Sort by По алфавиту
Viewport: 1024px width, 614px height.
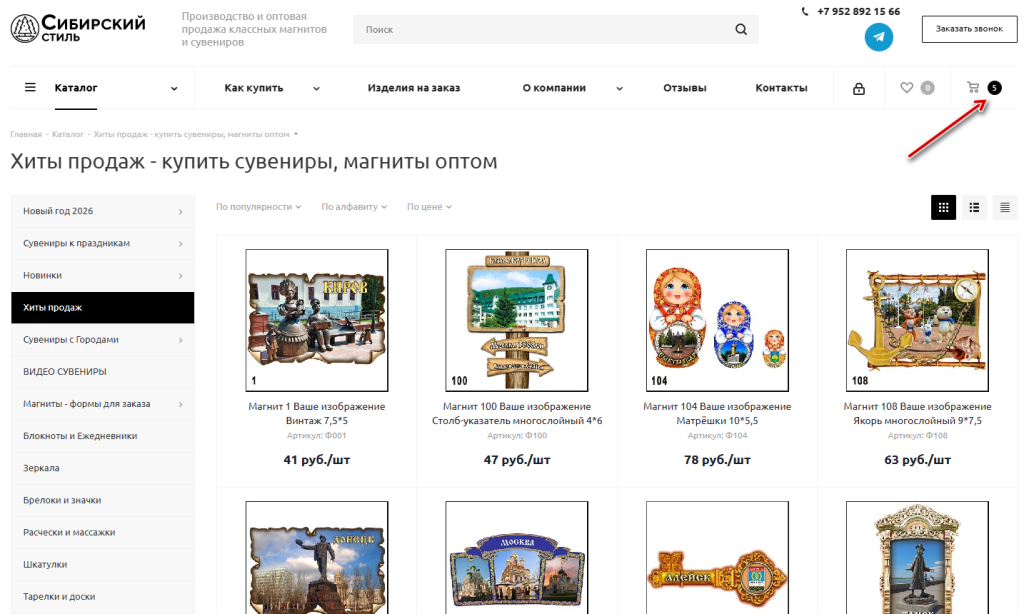[354, 207]
